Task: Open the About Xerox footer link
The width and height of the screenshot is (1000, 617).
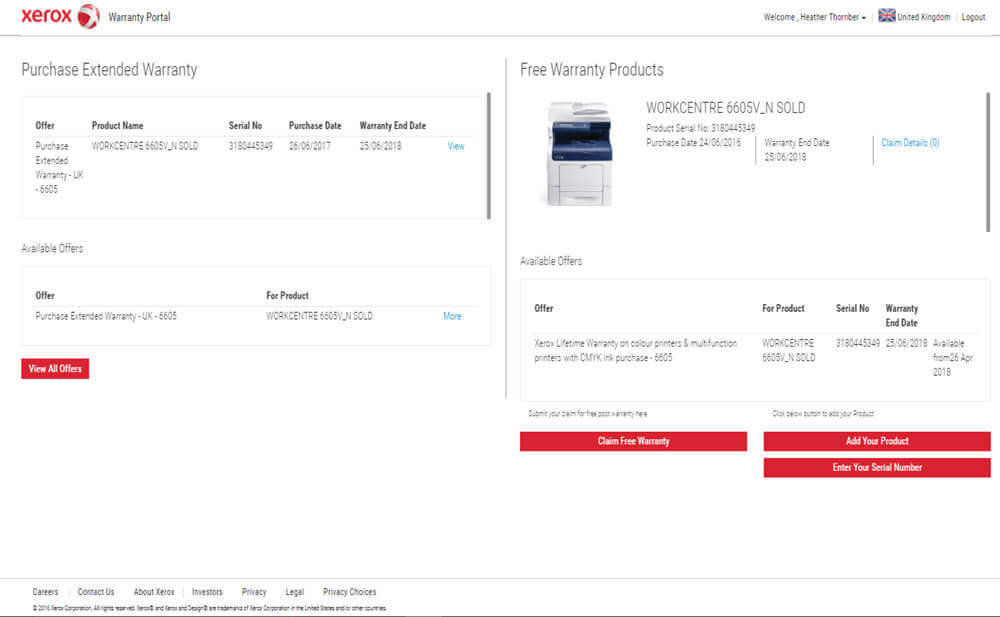Action: tap(154, 592)
